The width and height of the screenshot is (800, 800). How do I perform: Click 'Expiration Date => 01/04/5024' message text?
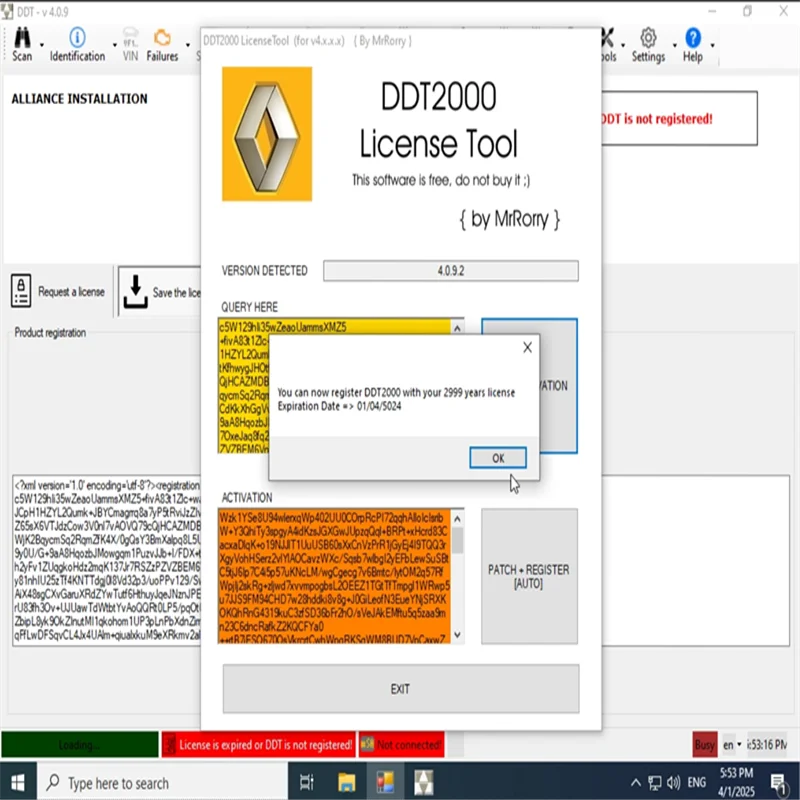pyautogui.click(x=339, y=406)
